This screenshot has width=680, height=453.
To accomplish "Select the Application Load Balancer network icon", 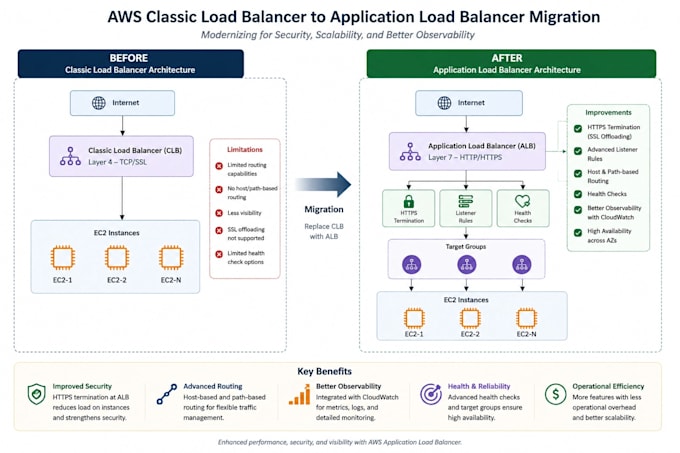I will pos(410,152).
